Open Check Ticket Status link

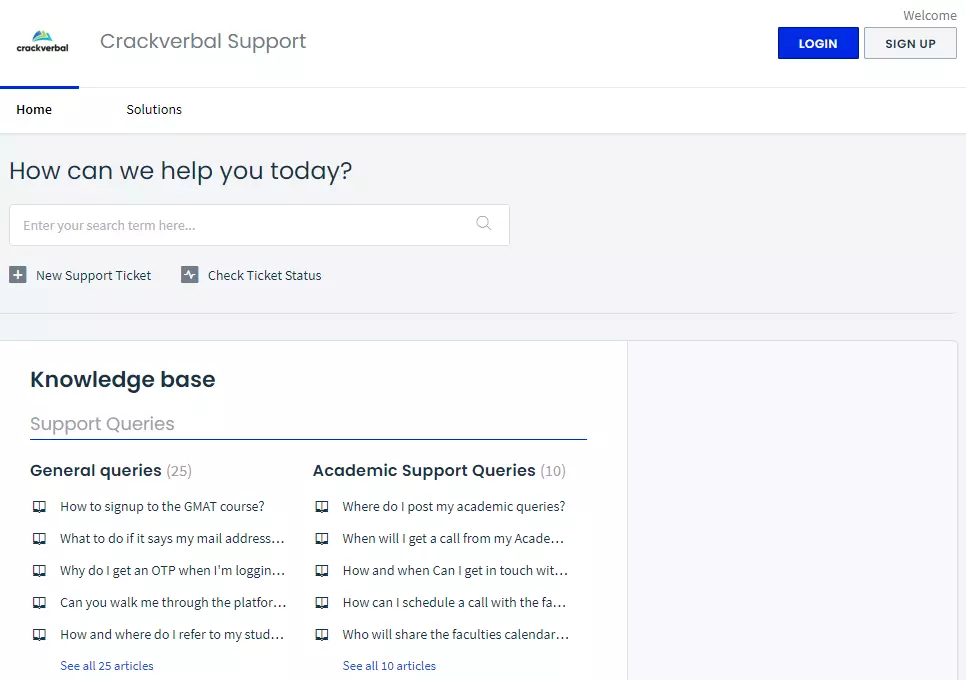264,275
